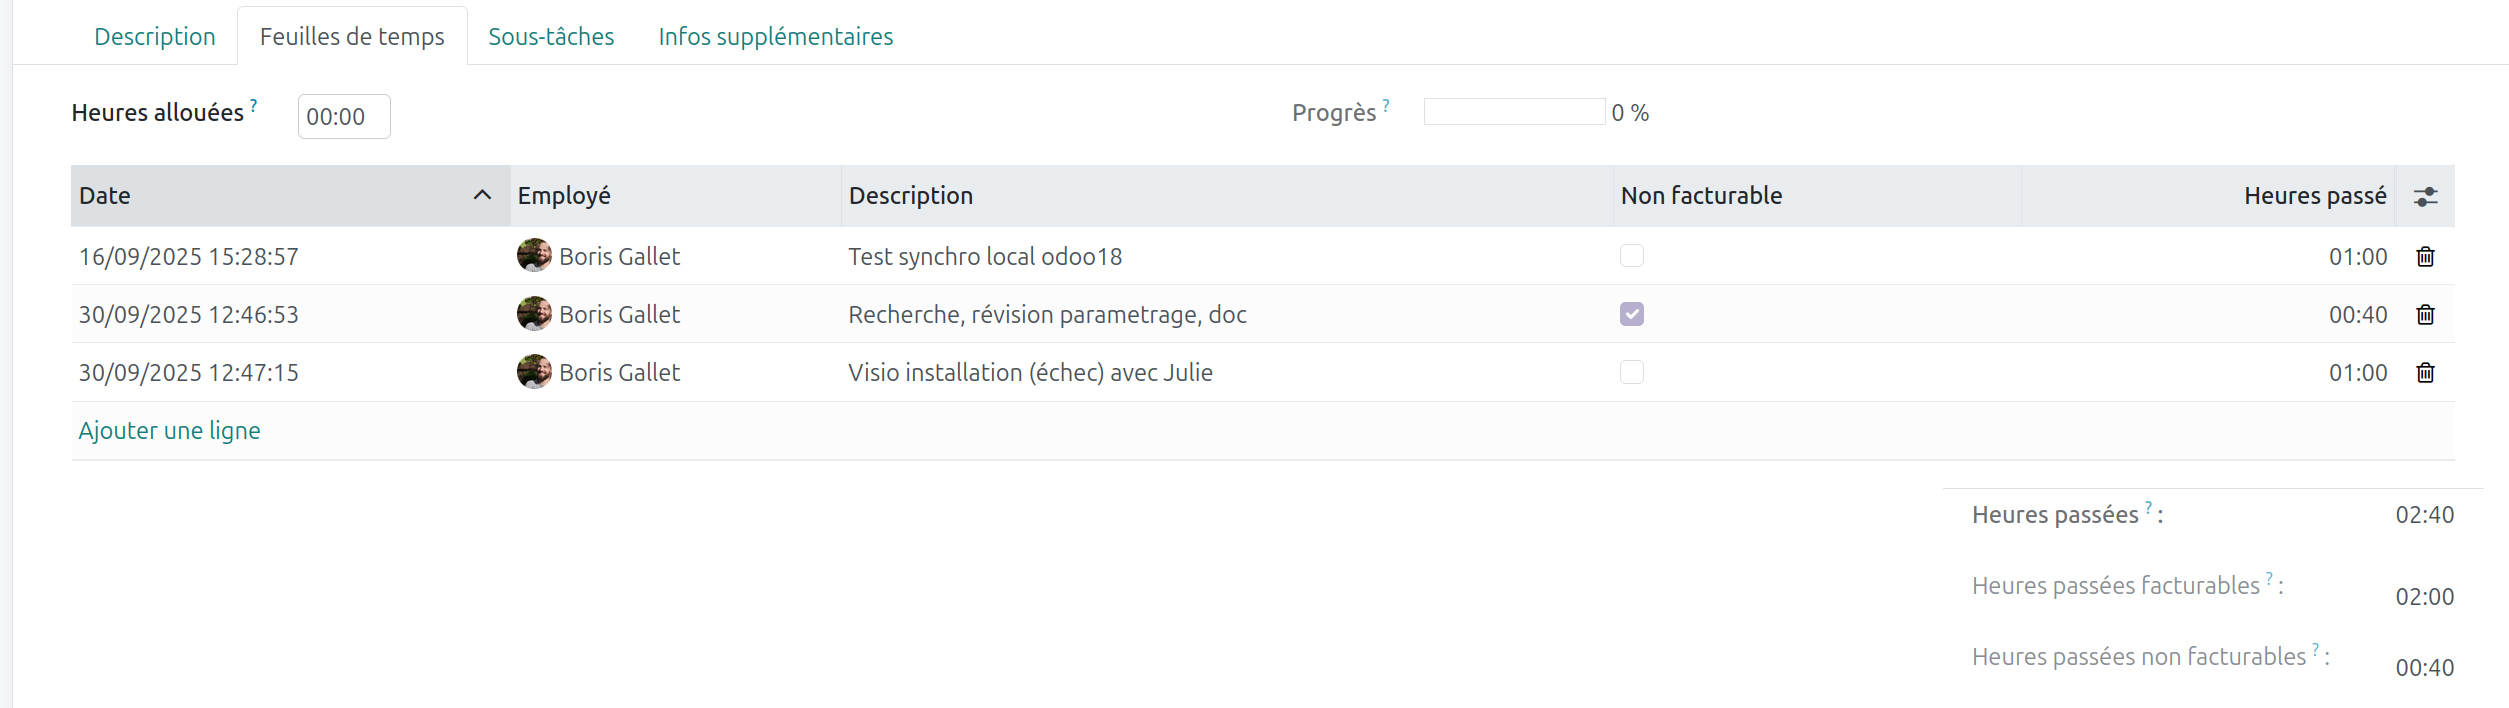Delete the 'Visio installation (échec)' timesheet line

2425,373
